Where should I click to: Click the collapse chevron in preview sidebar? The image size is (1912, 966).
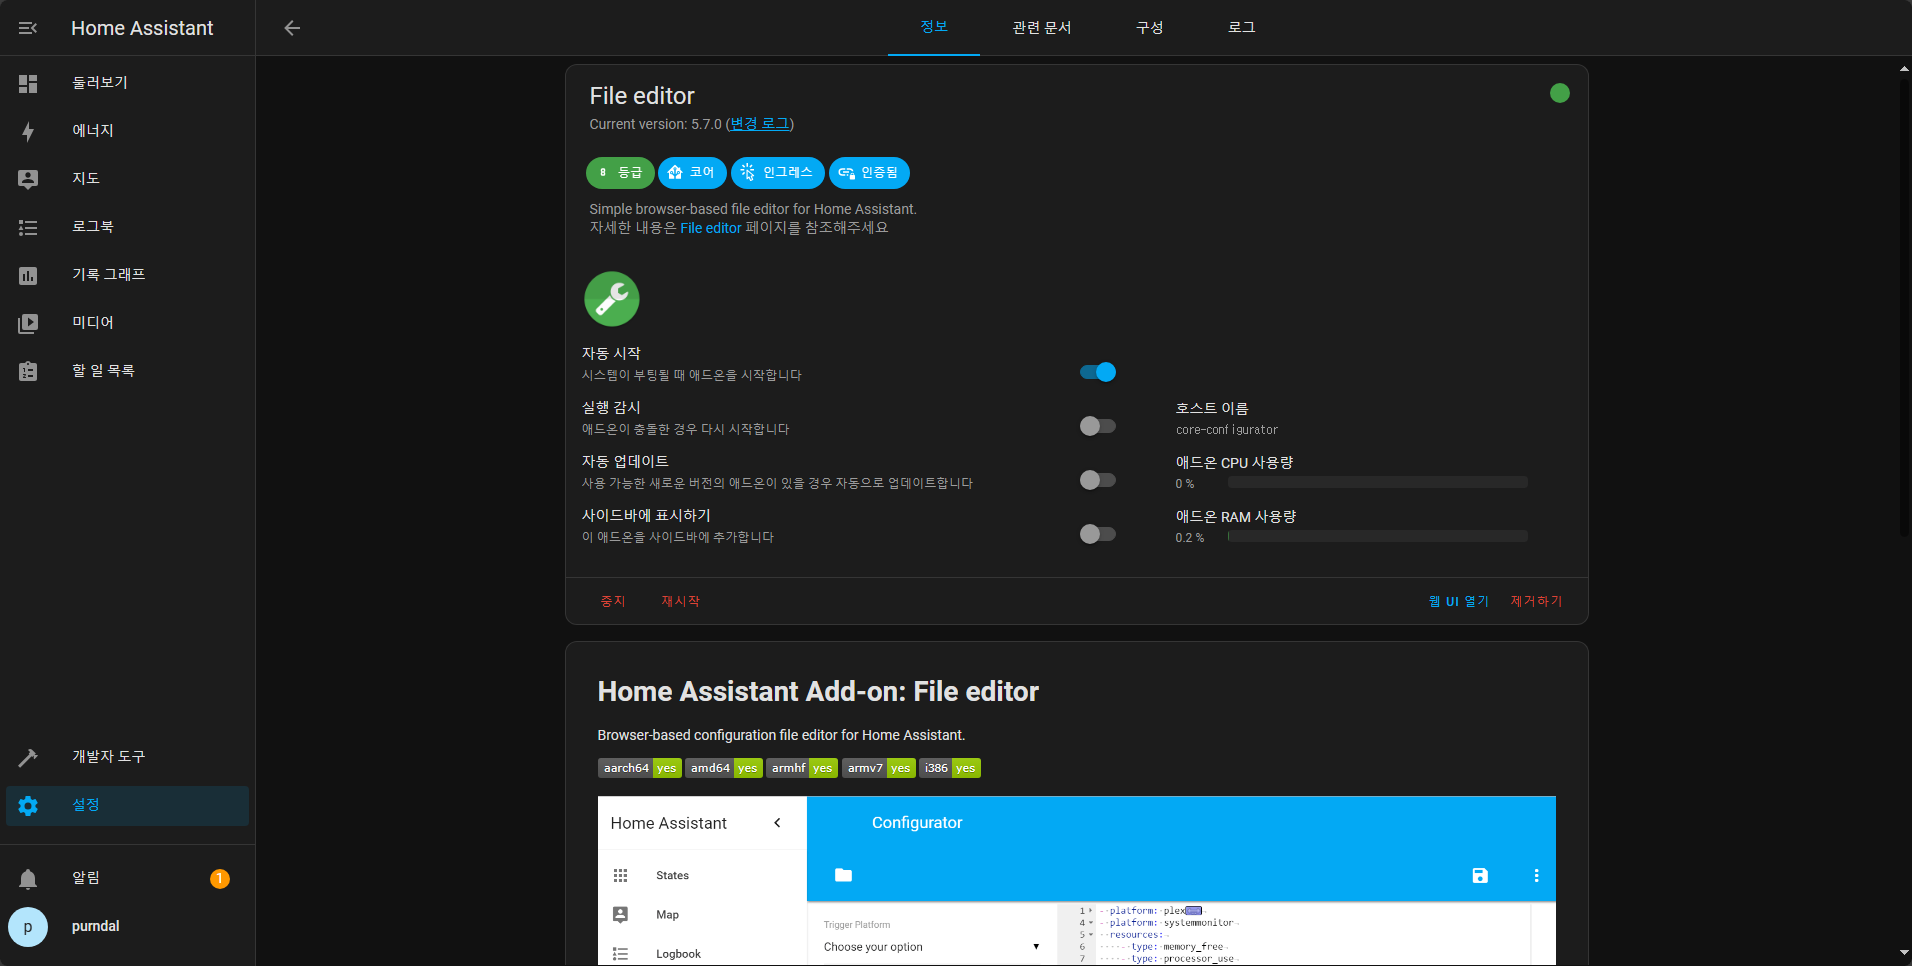pos(777,823)
